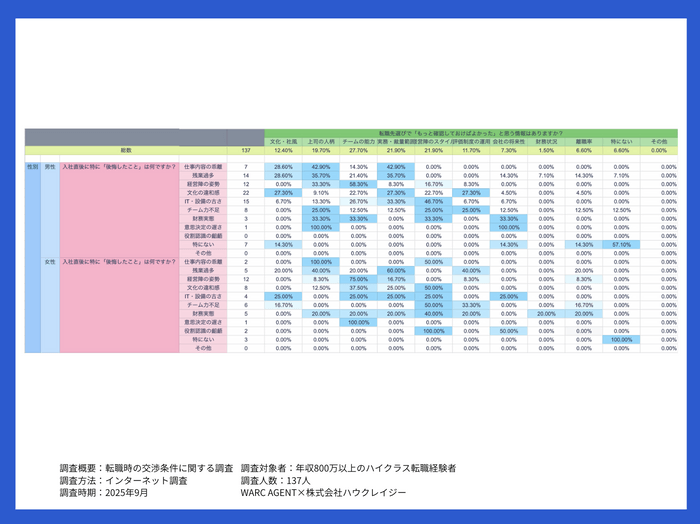The width and height of the screenshot is (700, 524).
Task: Select the その他 column header
Action: (658, 142)
